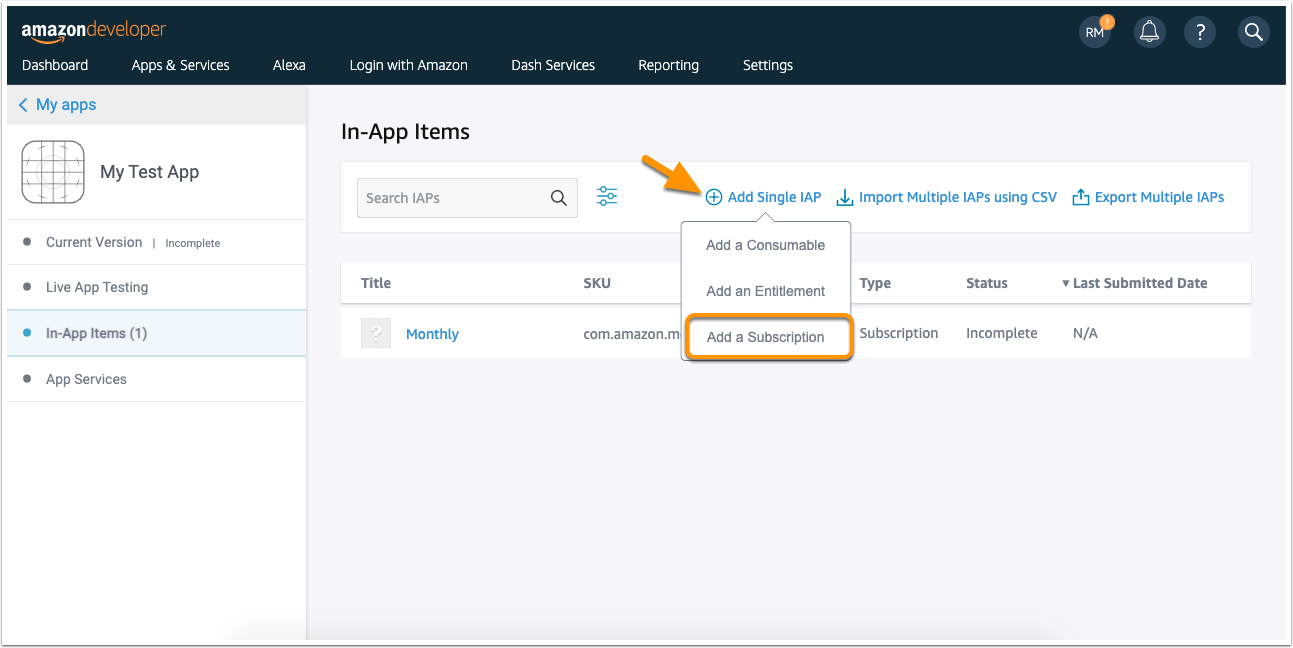
Task: Choose Add a Consumable from dropdown
Action: pos(766,245)
